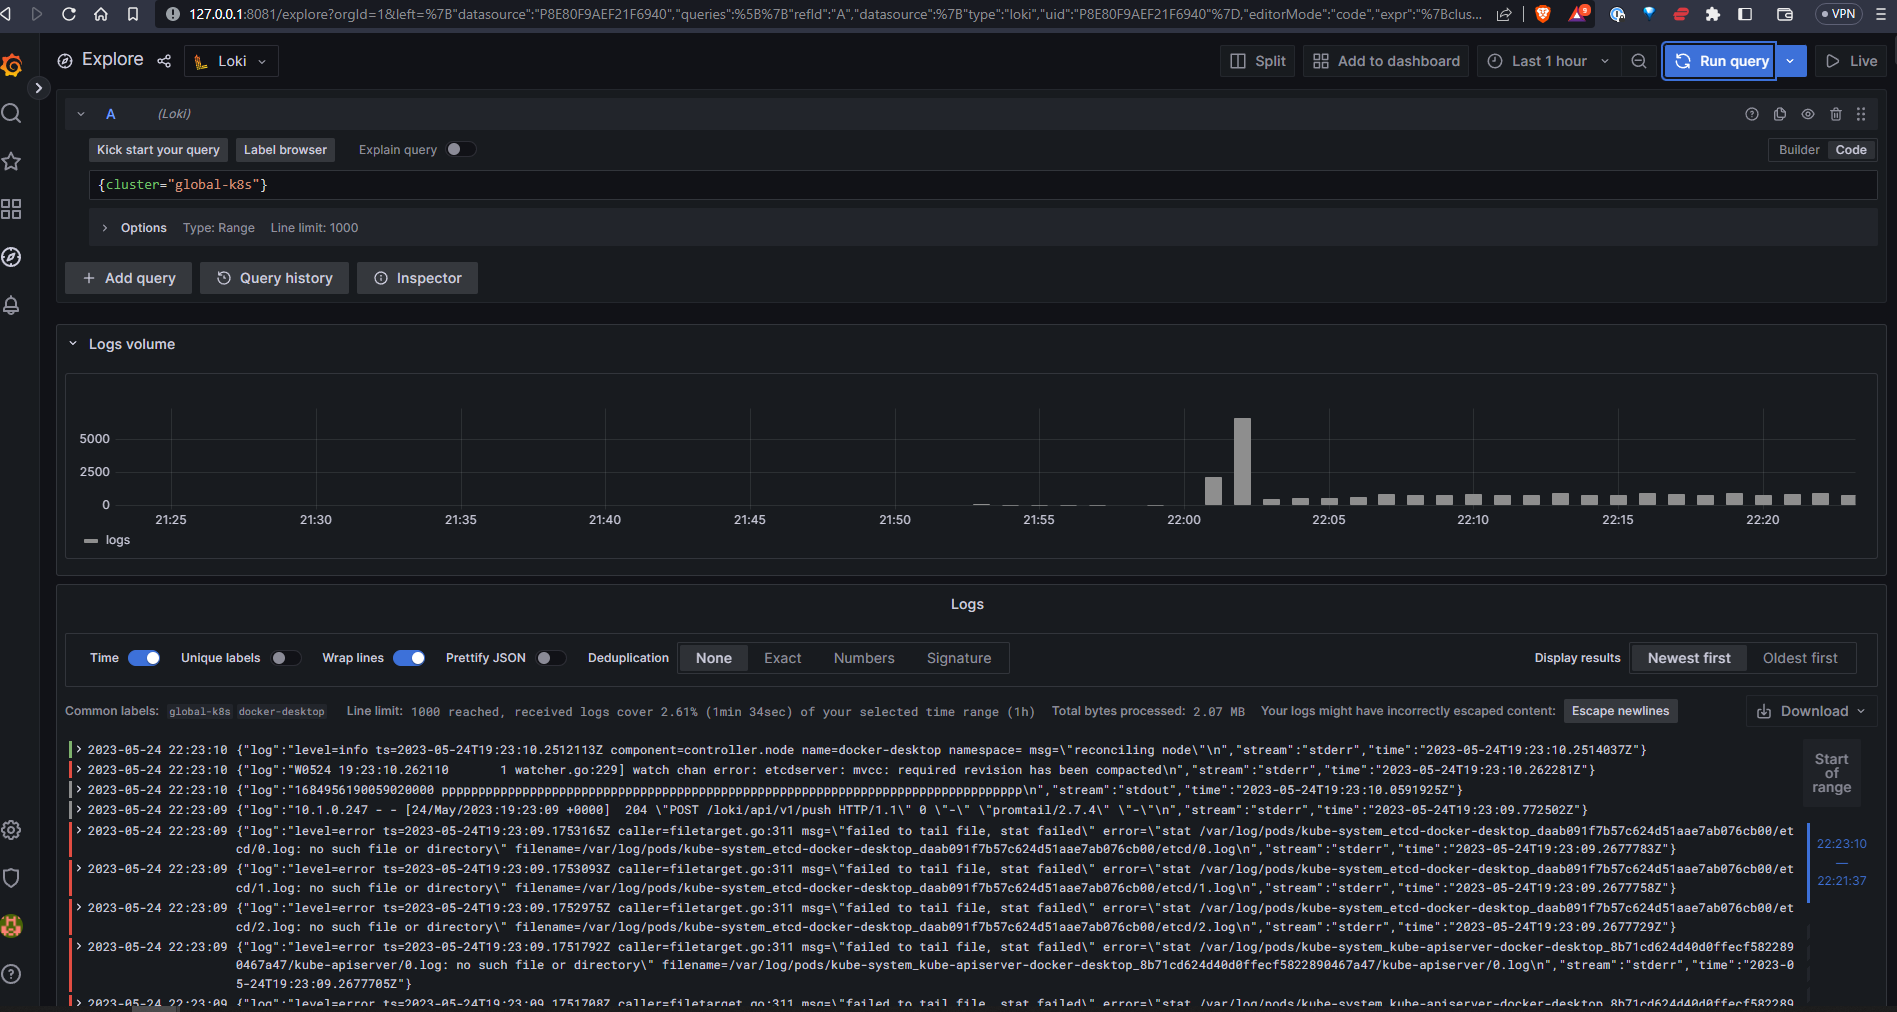Select Numbers deduplication

(864, 658)
